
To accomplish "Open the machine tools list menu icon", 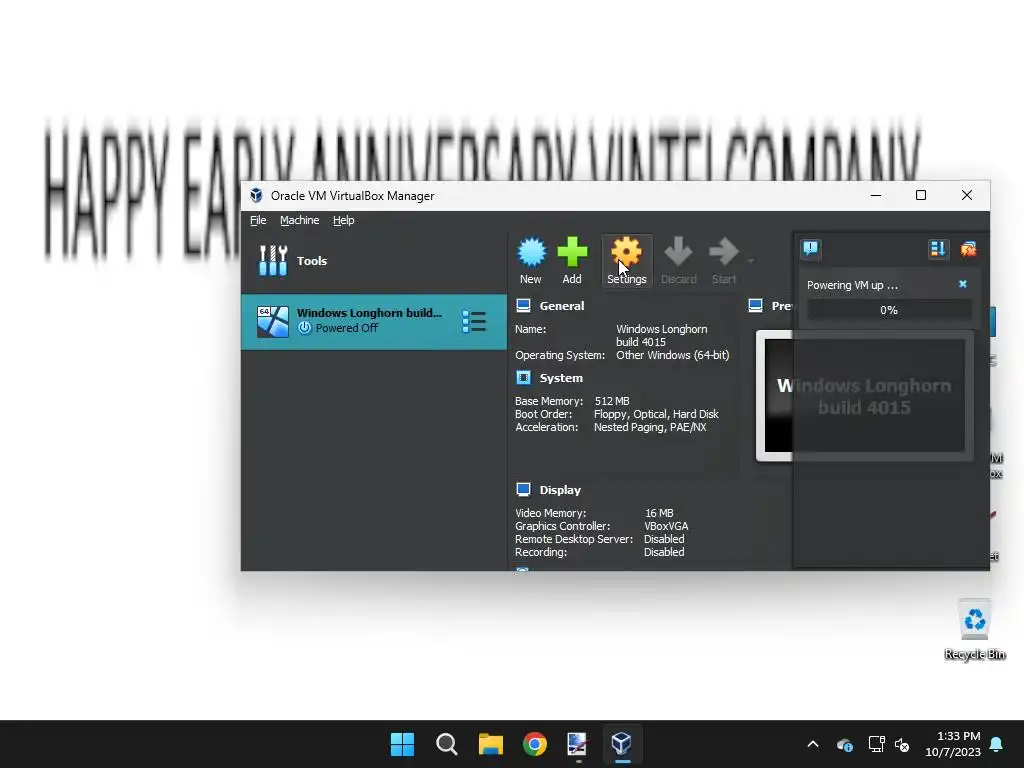I will click(x=474, y=321).
